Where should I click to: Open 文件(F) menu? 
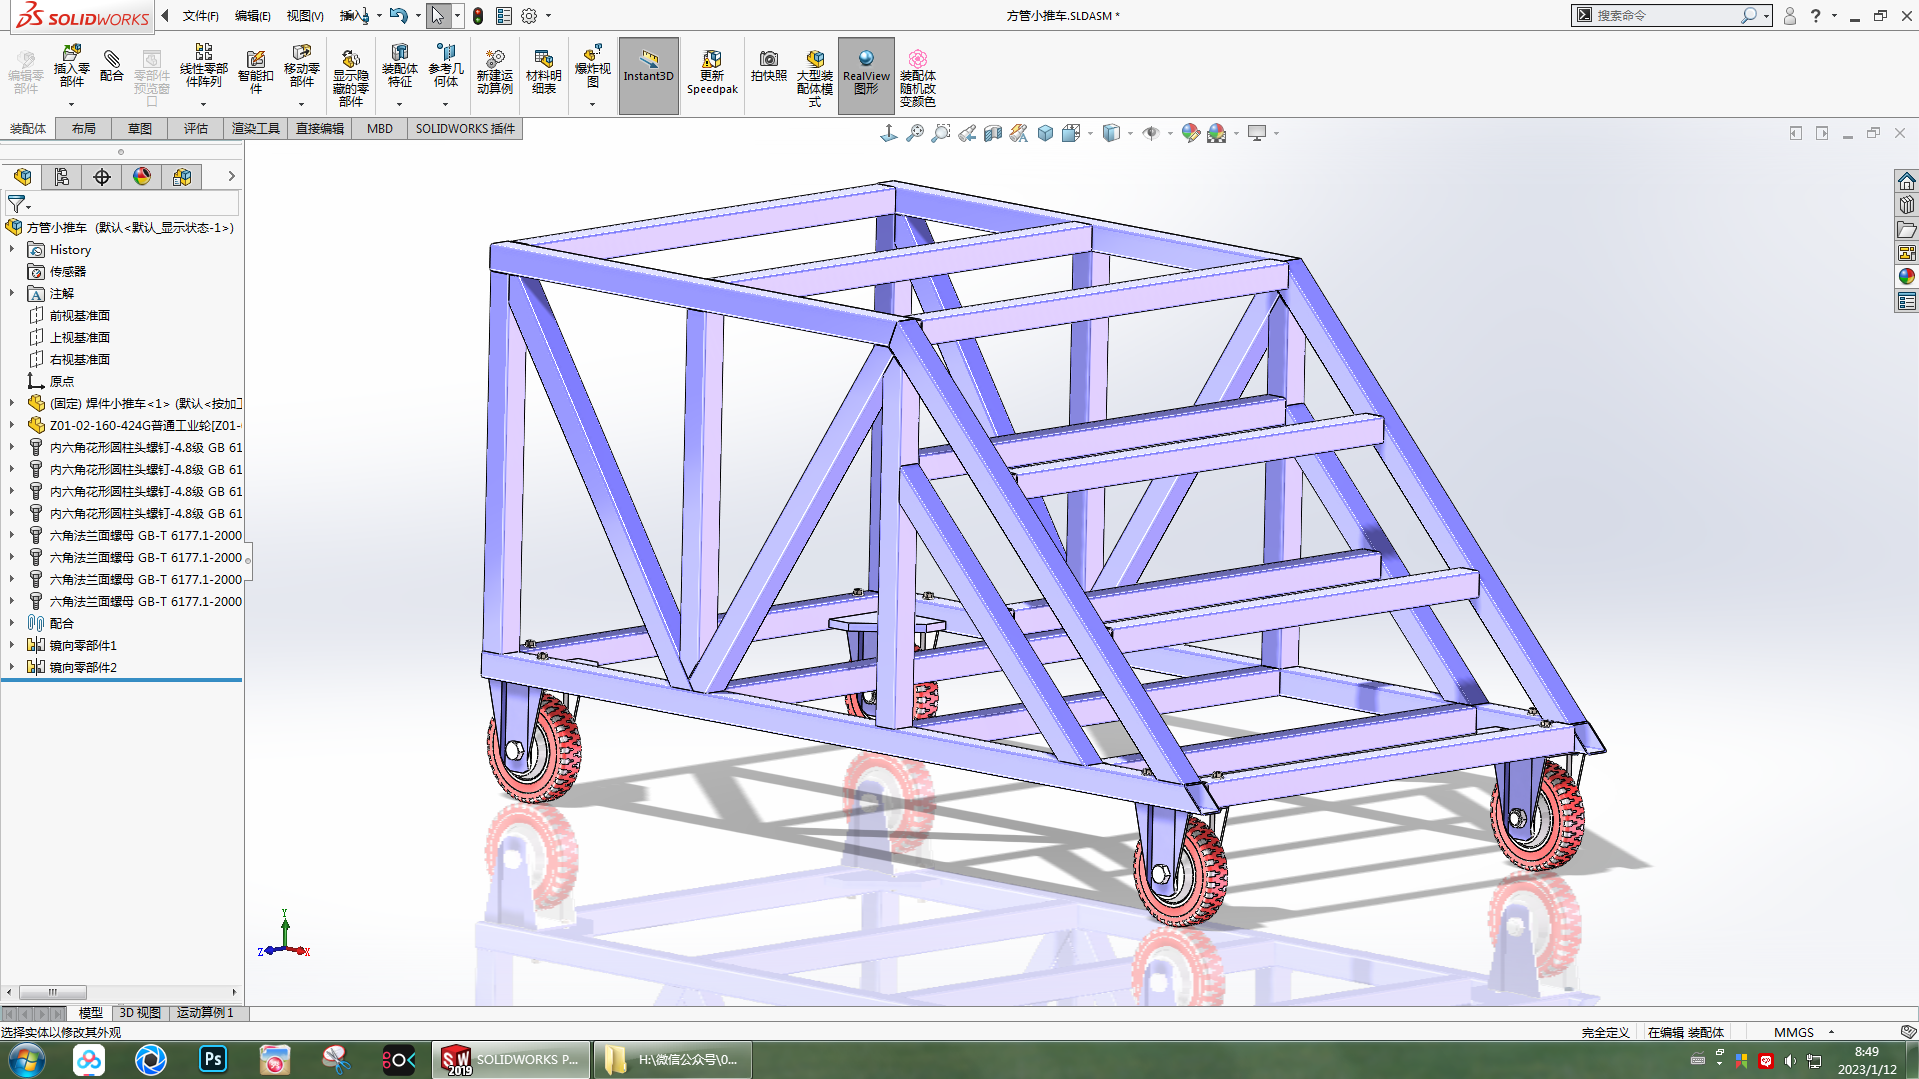[x=200, y=16]
